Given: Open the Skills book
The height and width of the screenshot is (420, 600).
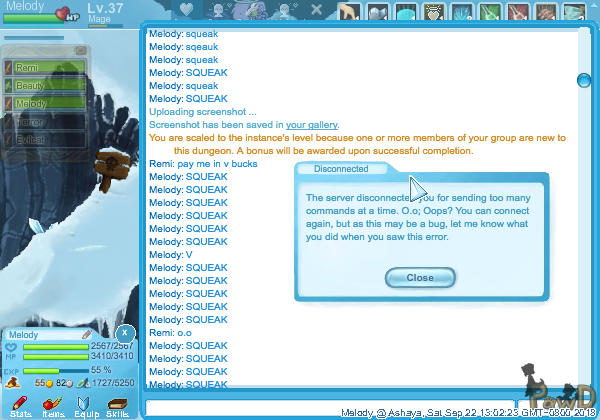Looking at the screenshot, I should 117,404.
